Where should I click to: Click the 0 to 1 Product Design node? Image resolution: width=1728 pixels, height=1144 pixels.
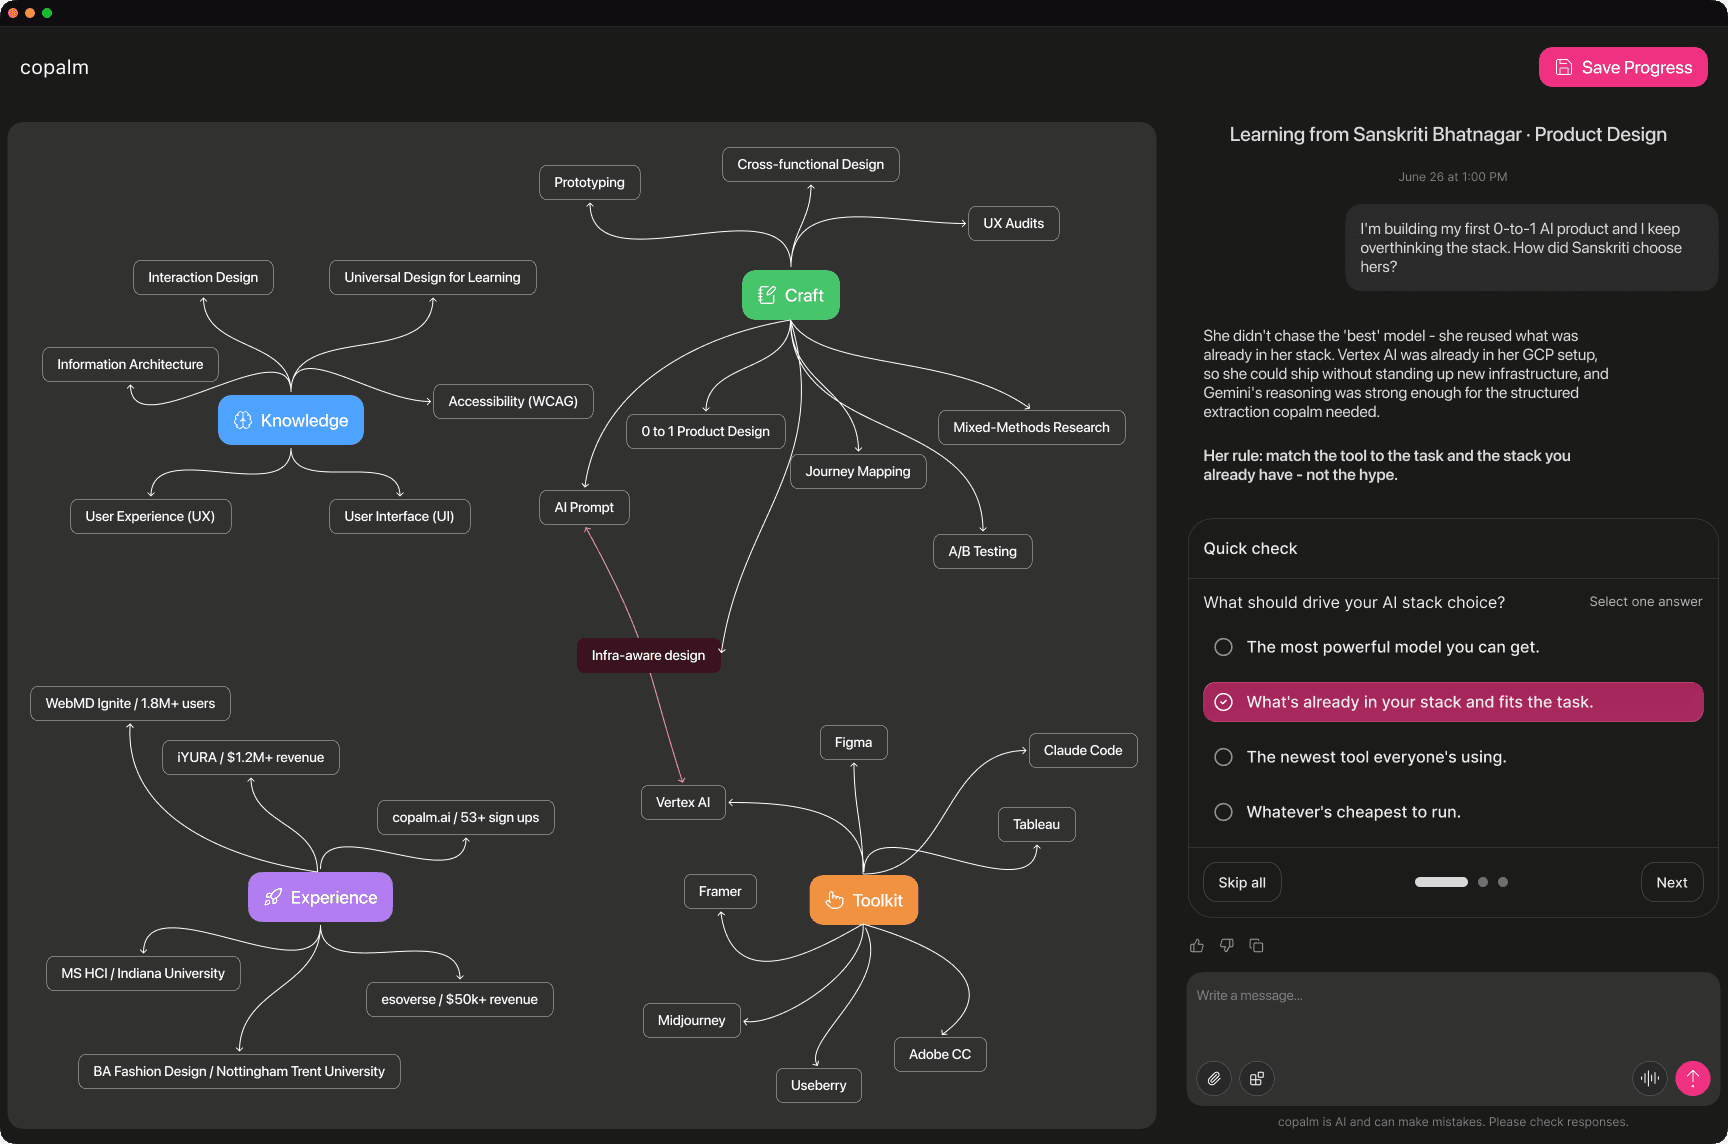pyautogui.click(x=706, y=431)
